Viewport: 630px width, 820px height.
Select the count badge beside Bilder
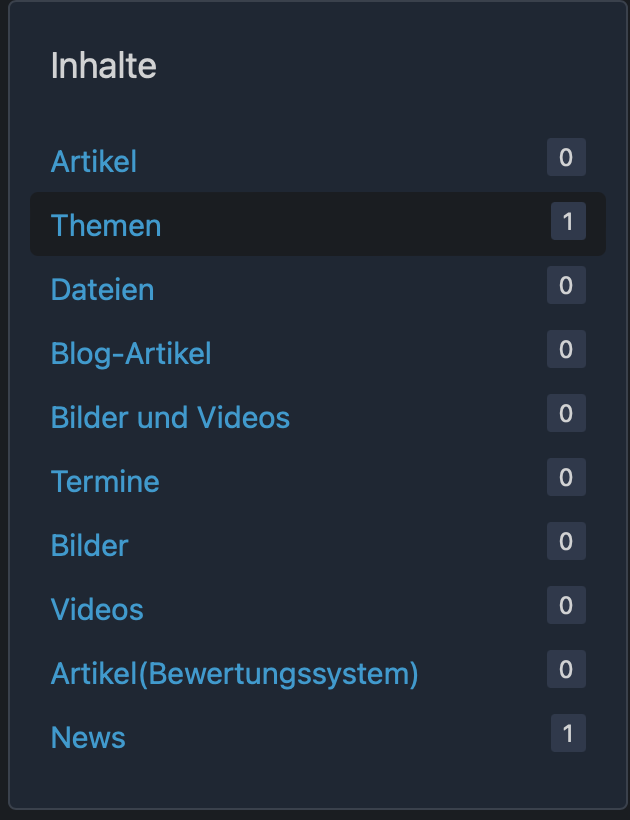click(x=566, y=542)
